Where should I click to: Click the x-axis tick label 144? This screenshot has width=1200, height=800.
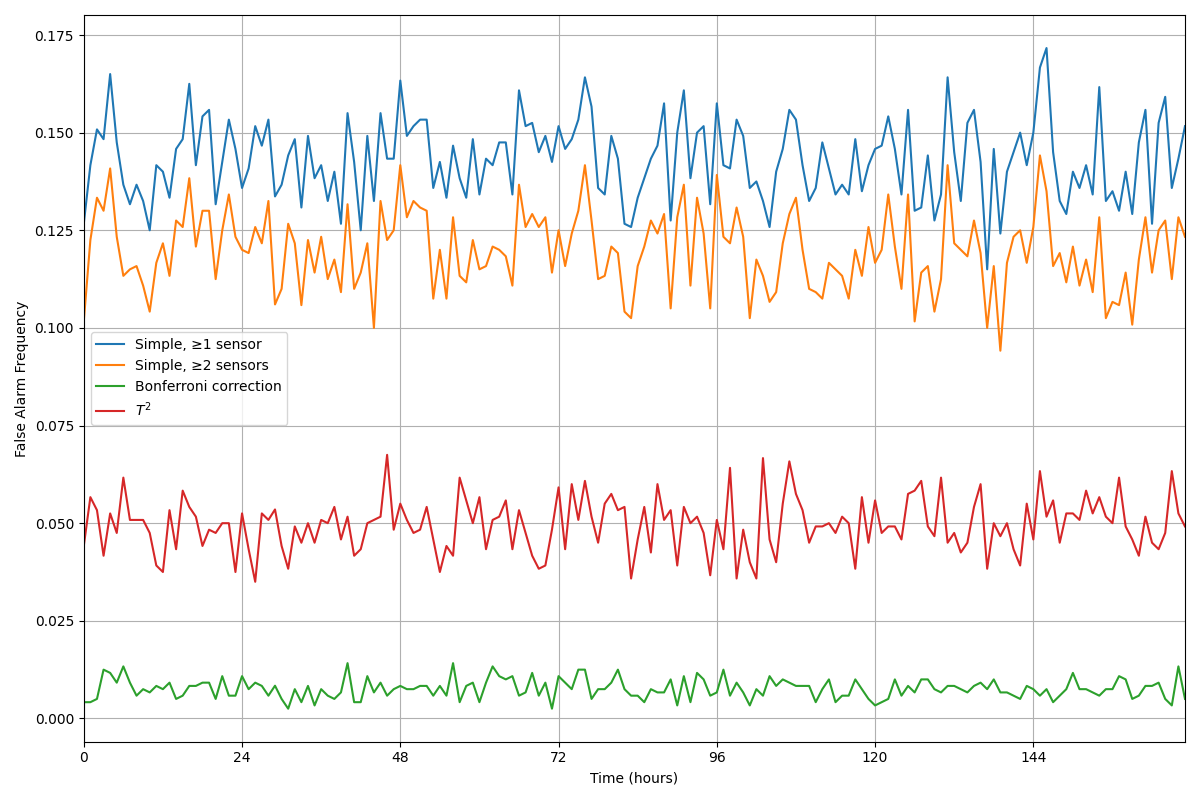tap(1033, 758)
